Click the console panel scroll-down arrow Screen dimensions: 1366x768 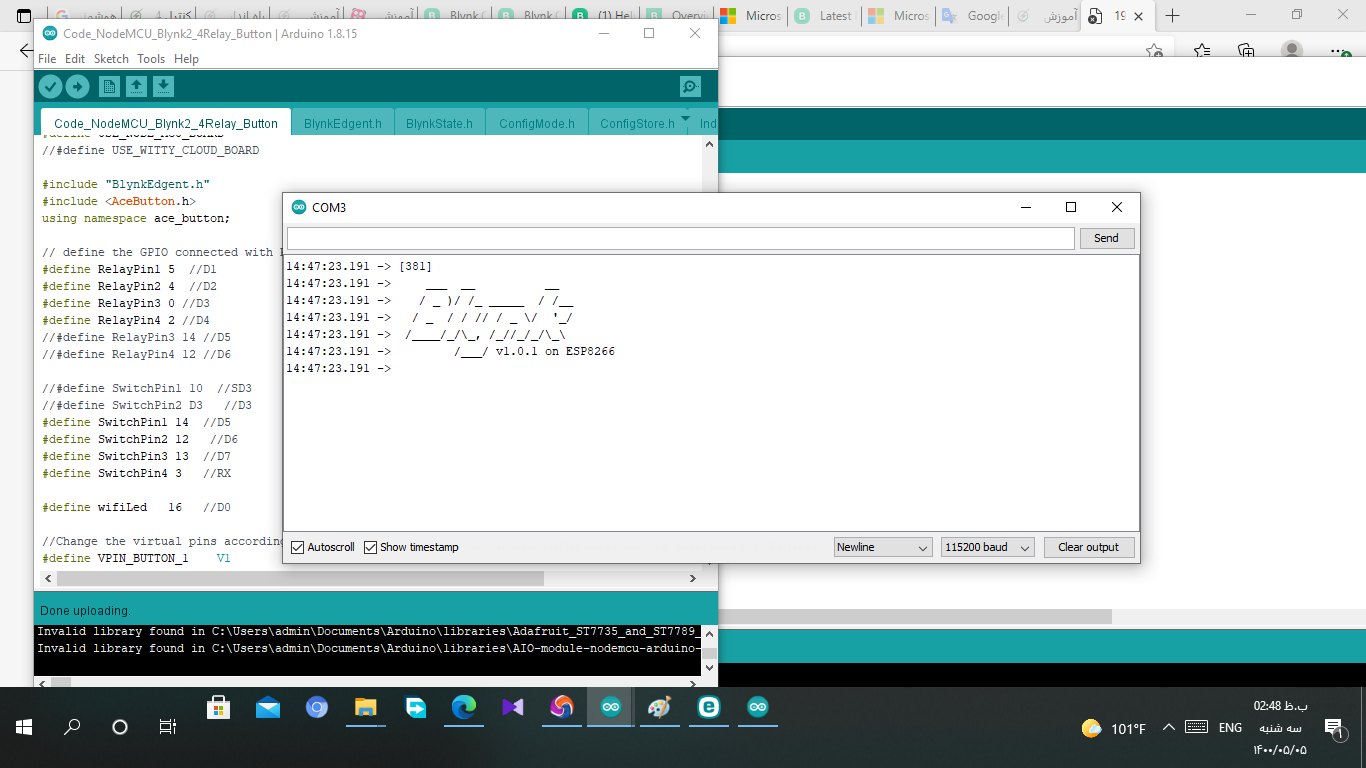pos(710,666)
